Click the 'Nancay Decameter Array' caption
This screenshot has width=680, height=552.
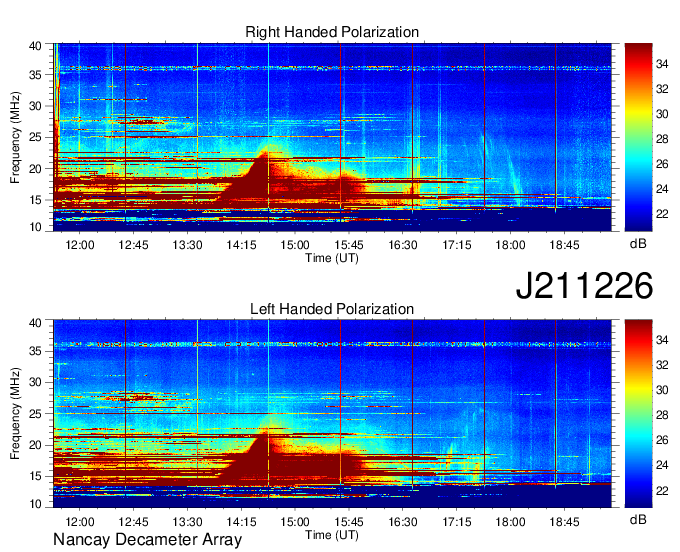[147, 540]
